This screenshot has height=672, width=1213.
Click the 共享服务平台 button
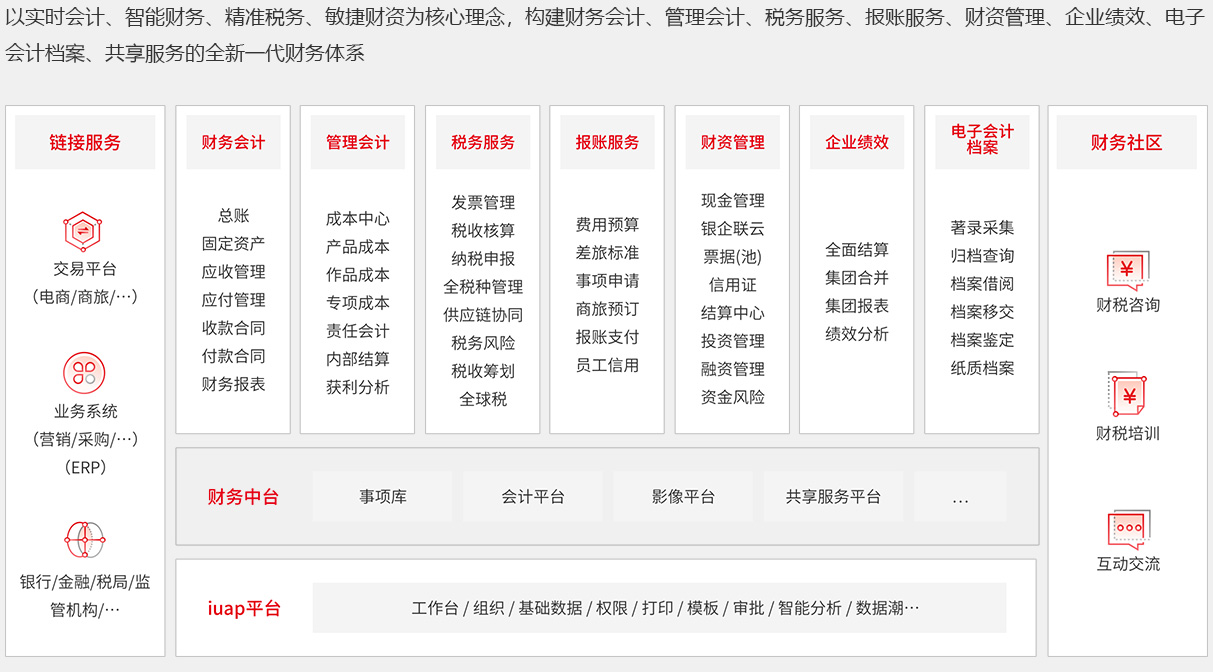tap(833, 497)
